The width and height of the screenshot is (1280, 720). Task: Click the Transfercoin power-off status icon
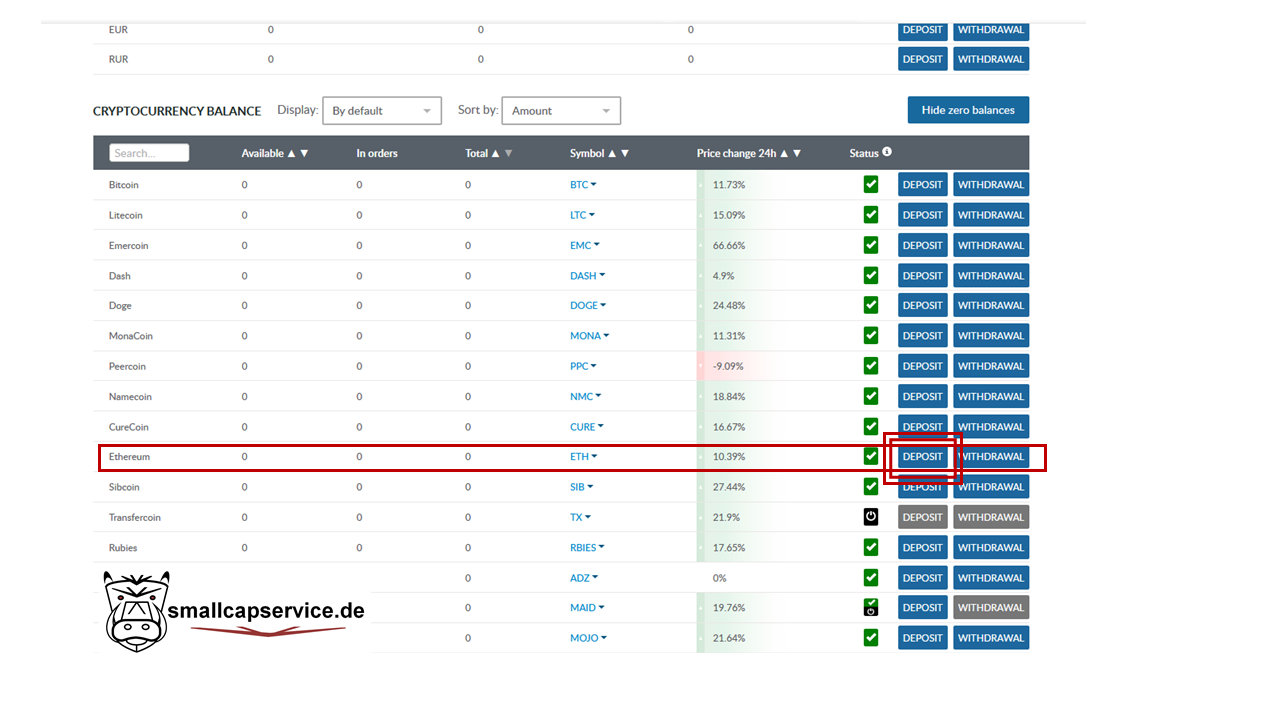(871, 517)
